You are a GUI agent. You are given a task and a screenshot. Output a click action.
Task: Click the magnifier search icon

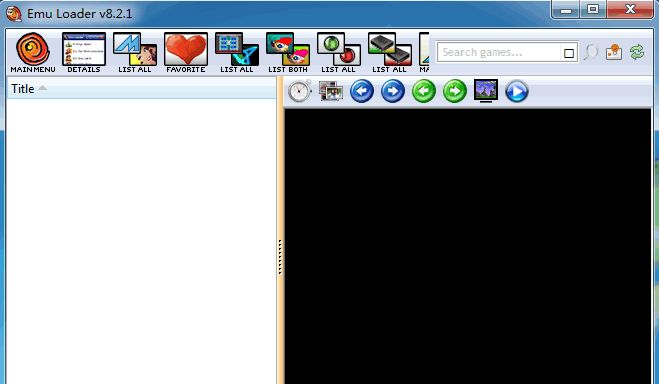[591, 53]
